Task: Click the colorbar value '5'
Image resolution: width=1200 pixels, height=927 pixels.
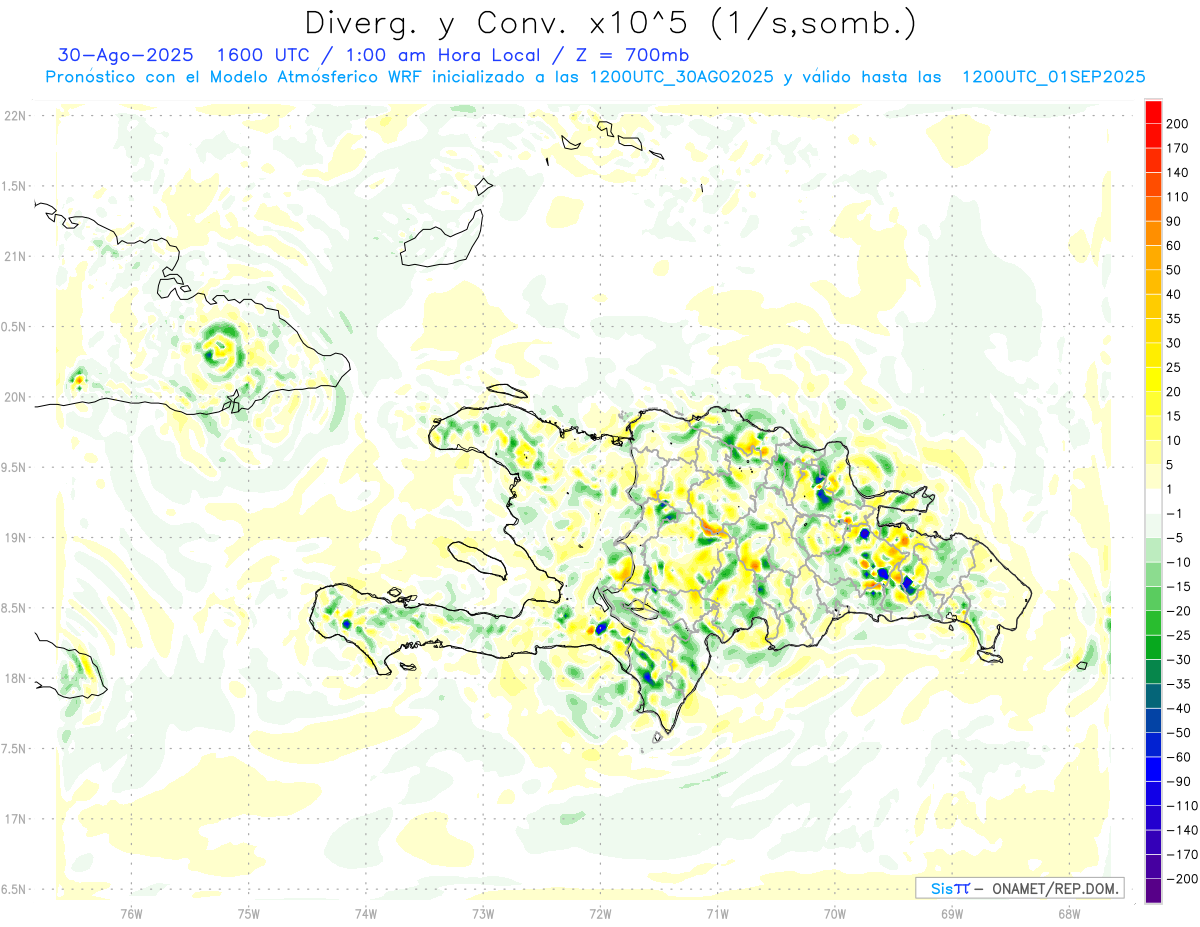Action: [x=1171, y=465]
